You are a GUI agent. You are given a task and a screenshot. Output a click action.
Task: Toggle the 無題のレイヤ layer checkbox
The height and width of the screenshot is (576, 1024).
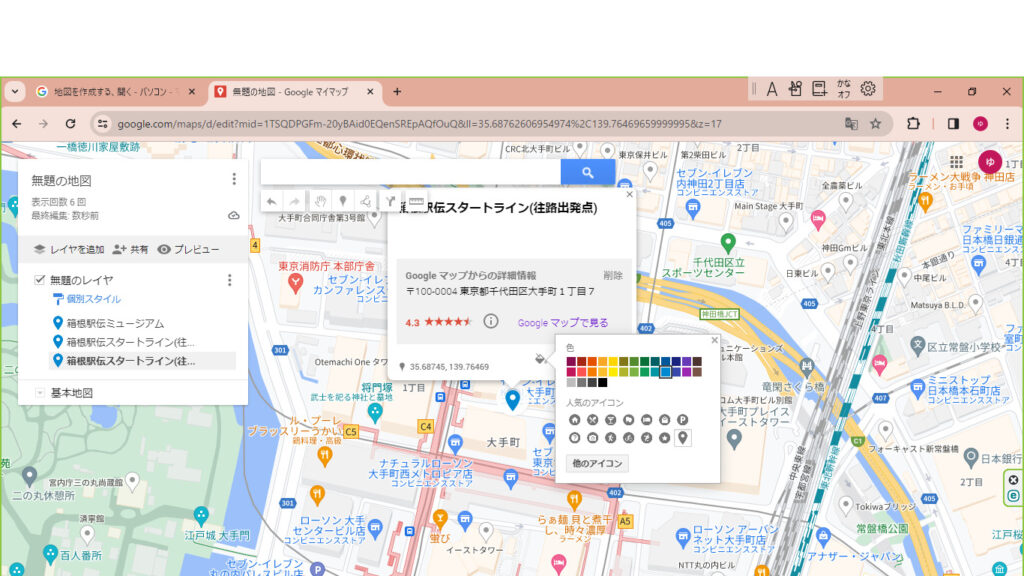pos(40,280)
